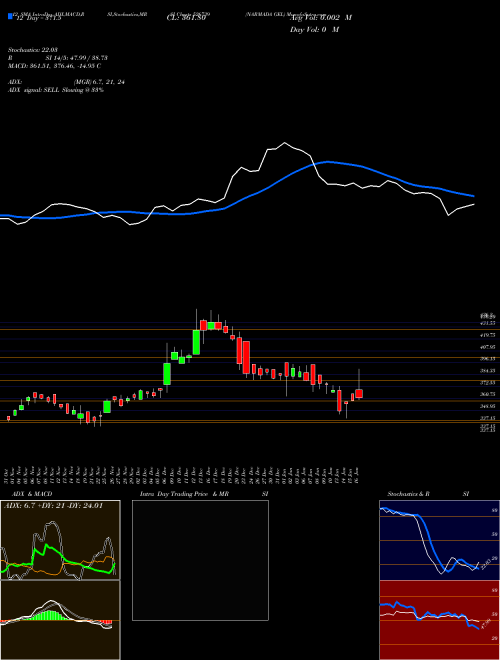This screenshot has width=500, height=660.
Task: Click the blue 12 Day SMA legend square
Action: click(10, 17)
